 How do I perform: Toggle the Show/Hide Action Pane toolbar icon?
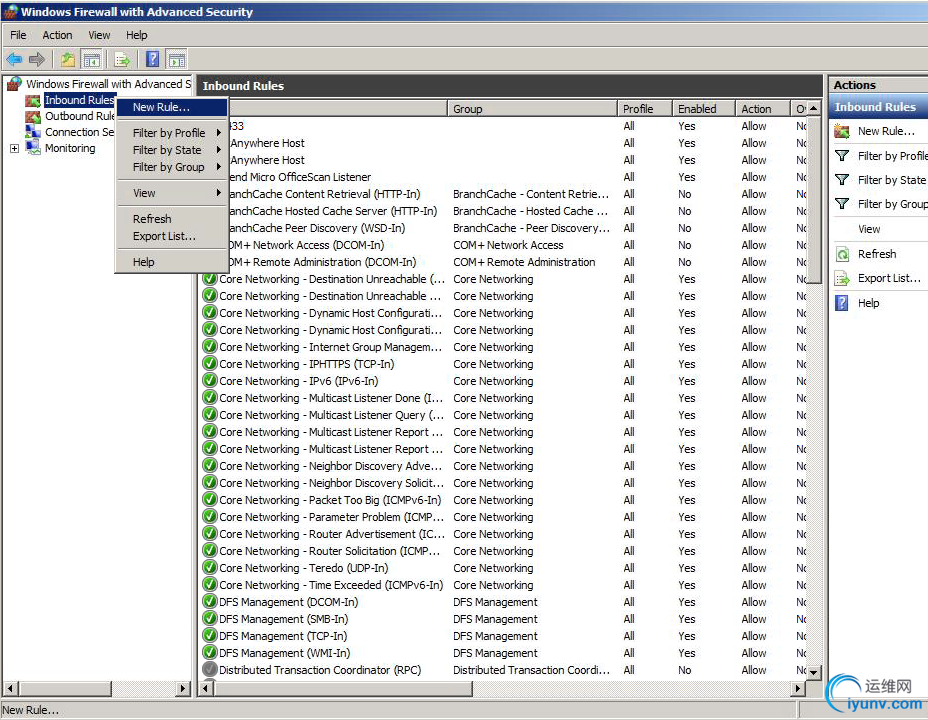(176, 59)
